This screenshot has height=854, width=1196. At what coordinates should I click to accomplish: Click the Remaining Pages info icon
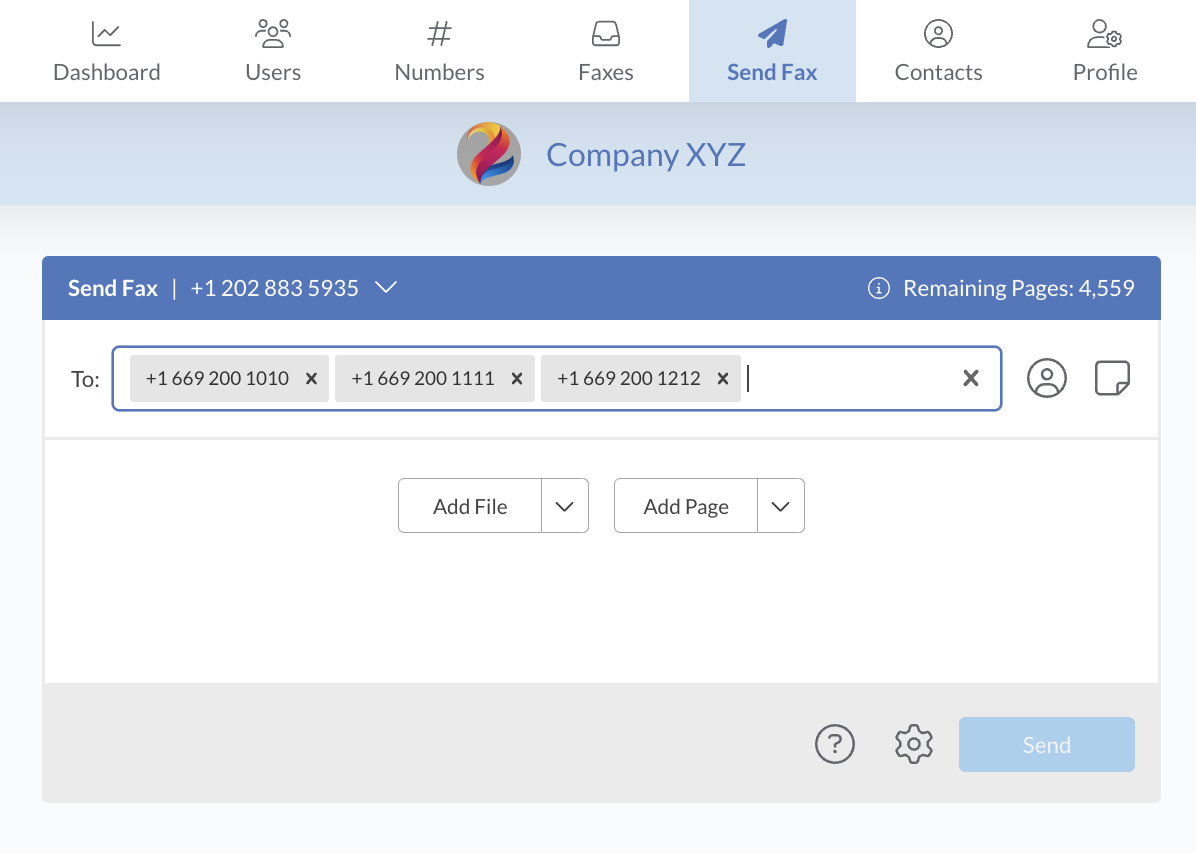click(878, 289)
